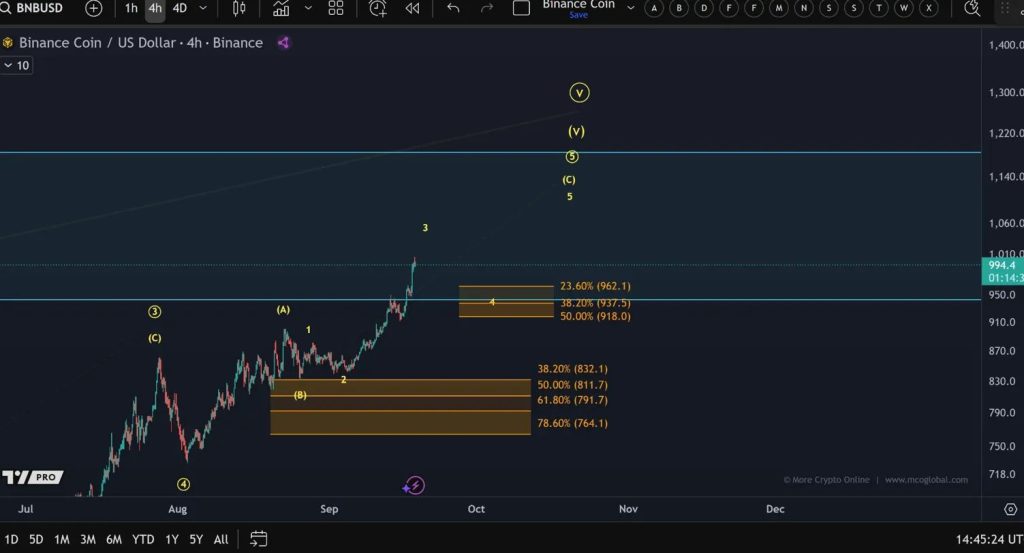This screenshot has width=1024, height=553.
Task: Create an alert with the clock icon
Action: click(377, 8)
